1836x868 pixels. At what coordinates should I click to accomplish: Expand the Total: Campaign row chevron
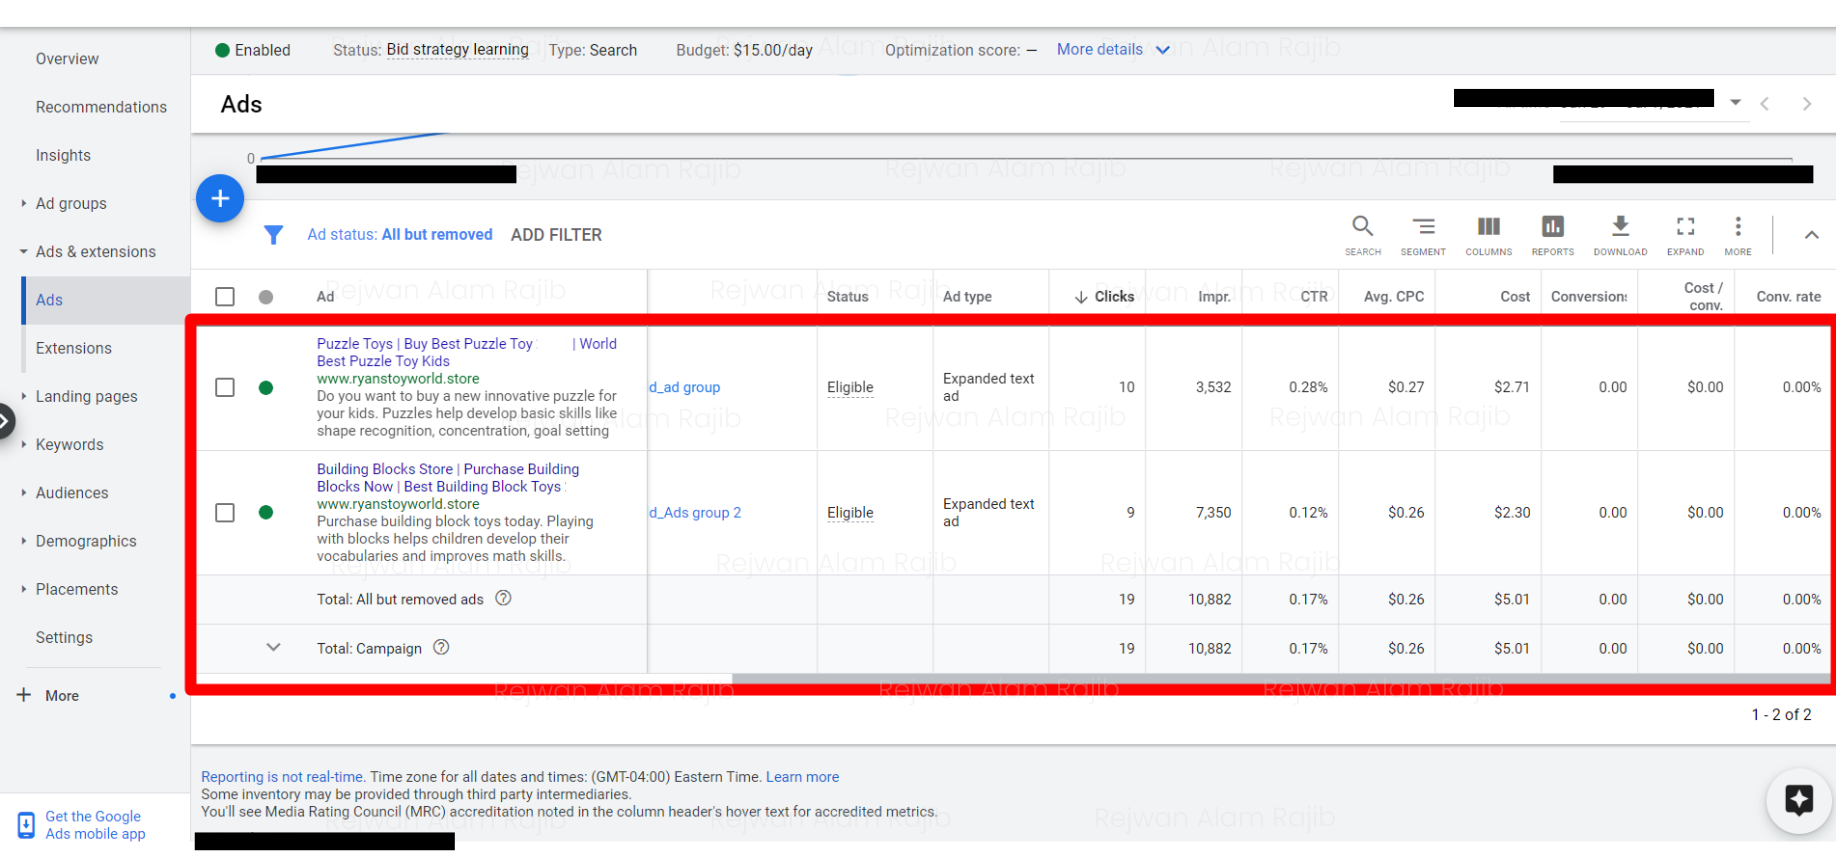coord(273,648)
